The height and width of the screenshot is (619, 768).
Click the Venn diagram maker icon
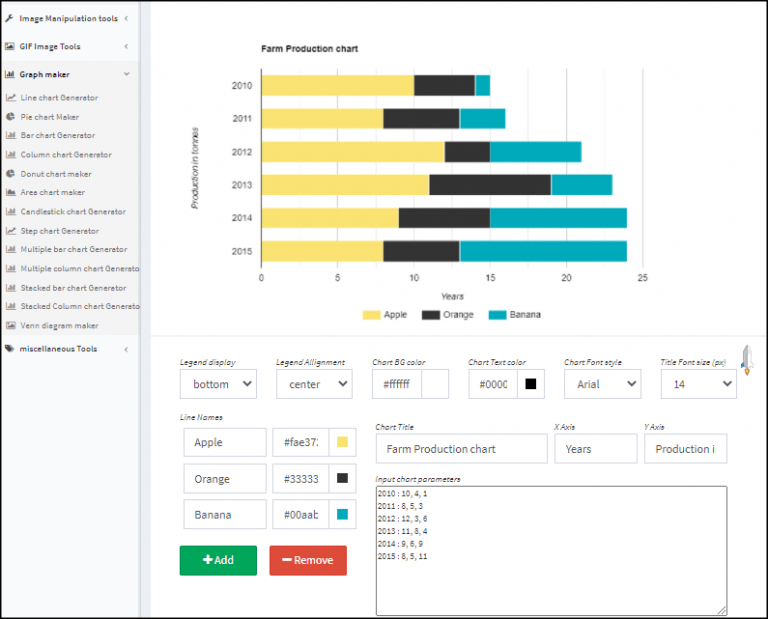click(11, 326)
